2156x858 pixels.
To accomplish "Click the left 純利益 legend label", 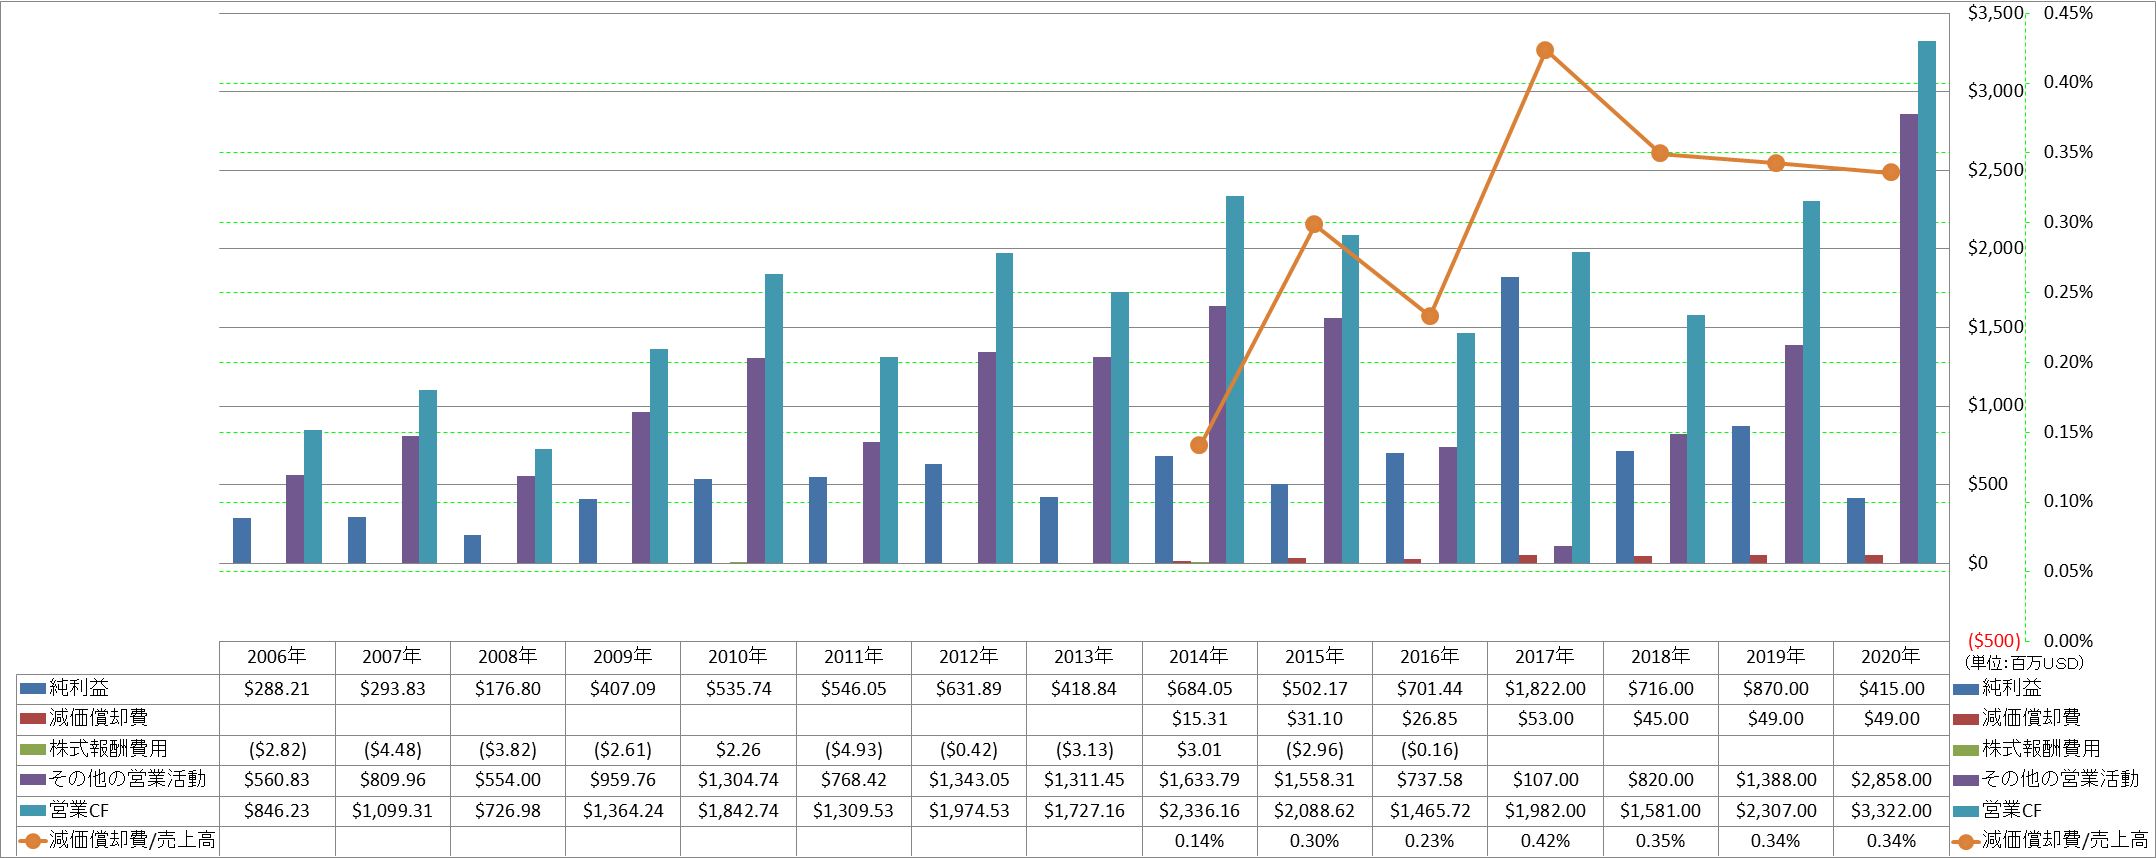I will 79,688.
